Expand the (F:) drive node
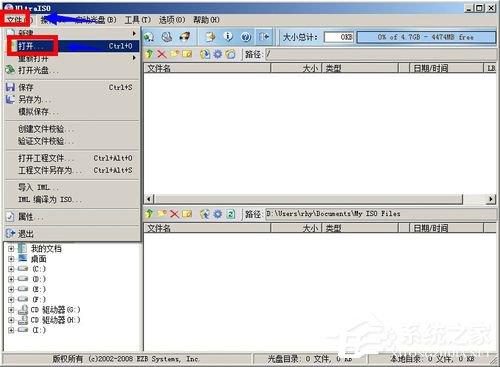This screenshot has width=500, height=367. [11, 299]
